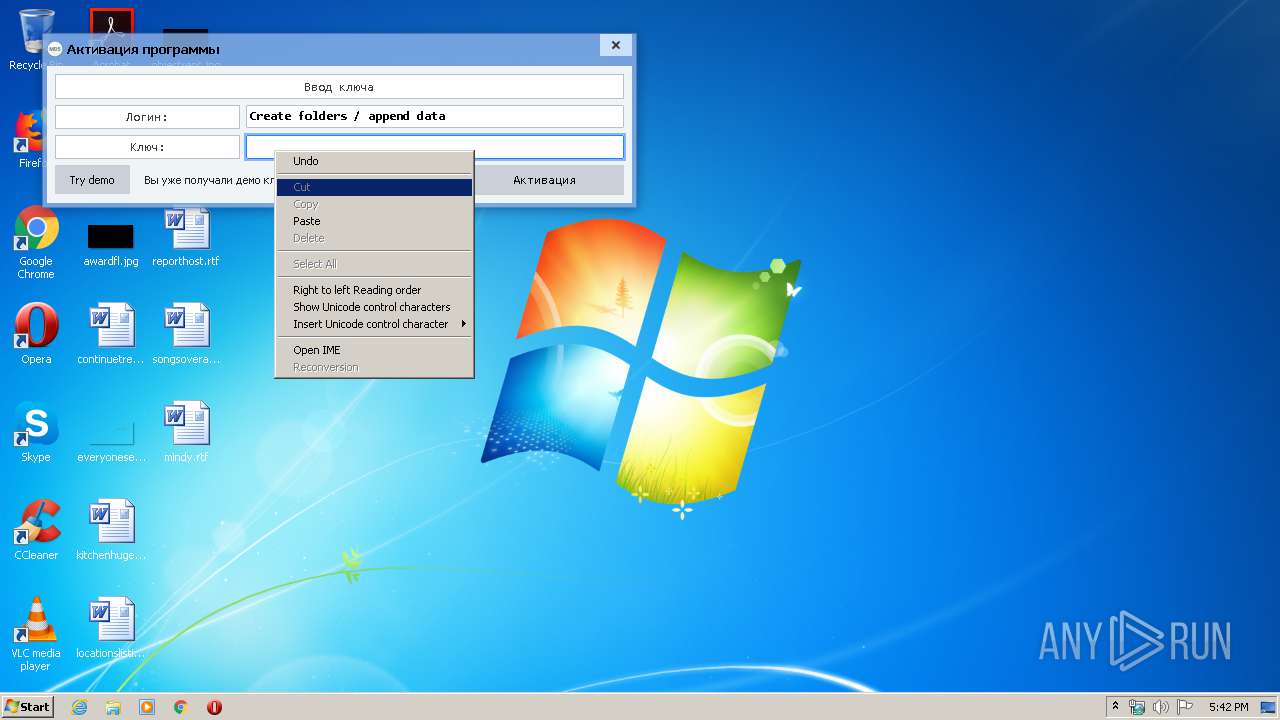
Task: Open the network tray icon
Action: (1137, 707)
